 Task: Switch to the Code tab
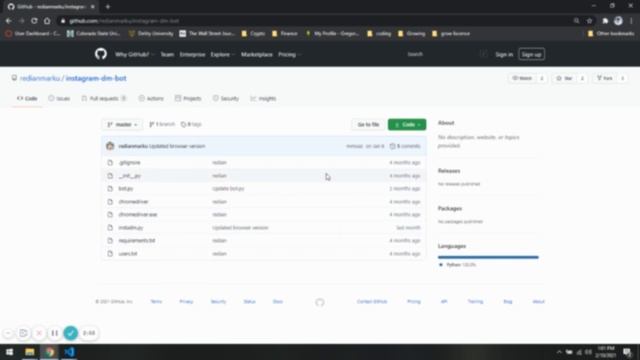click(x=27, y=98)
